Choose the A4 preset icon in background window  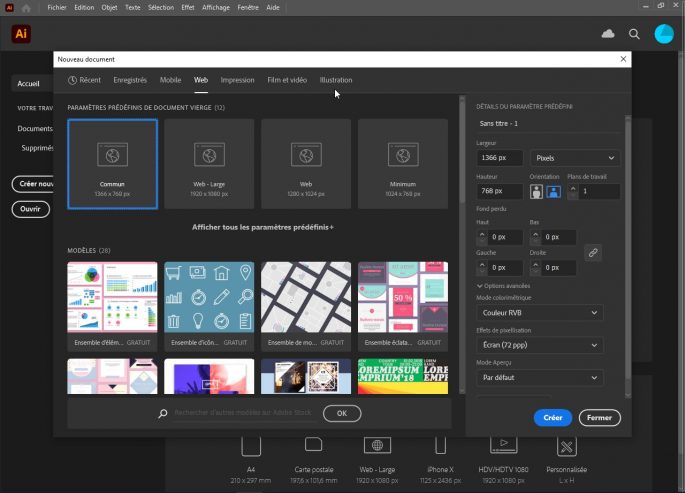[251, 446]
